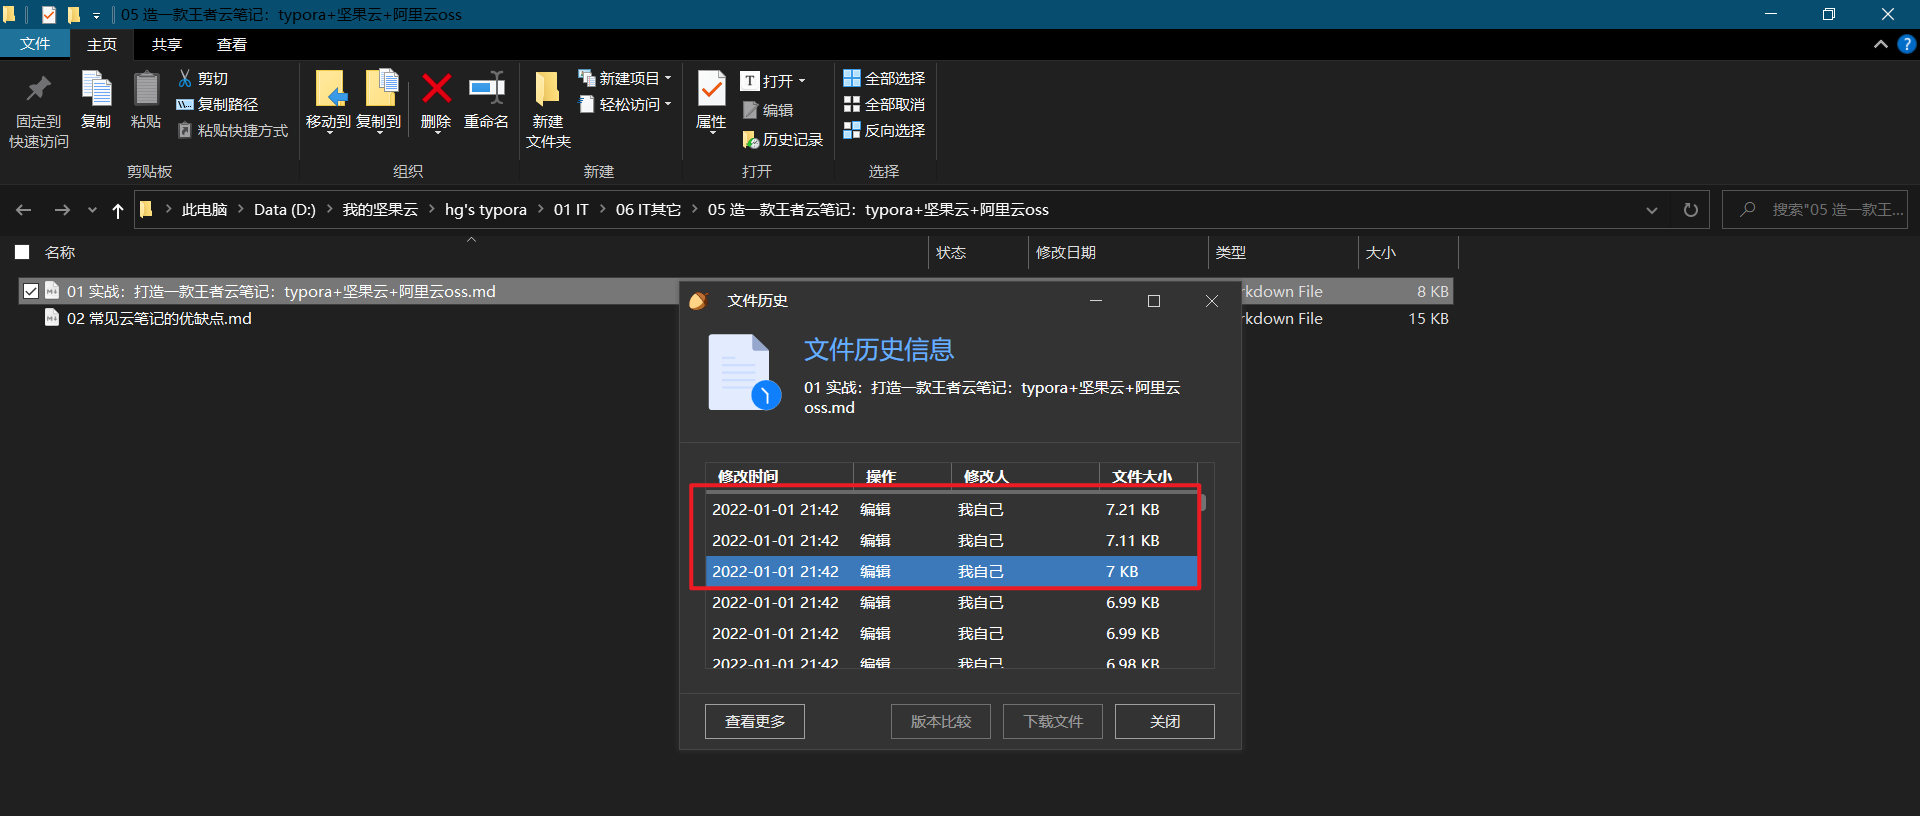Expand the Open button dropdown arrow
The width and height of the screenshot is (1920, 816).
(x=802, y=81)
